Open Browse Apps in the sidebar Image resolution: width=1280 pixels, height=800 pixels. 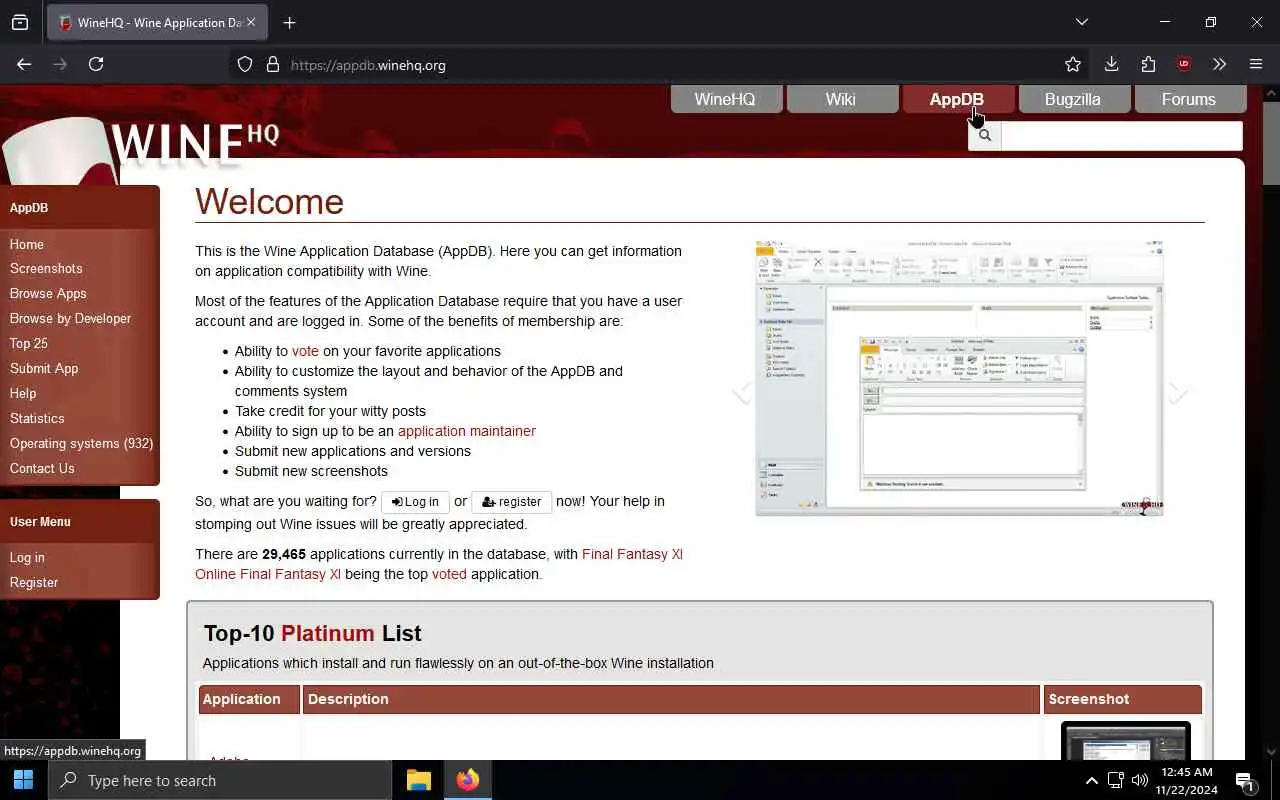click(x=48, y=293)
